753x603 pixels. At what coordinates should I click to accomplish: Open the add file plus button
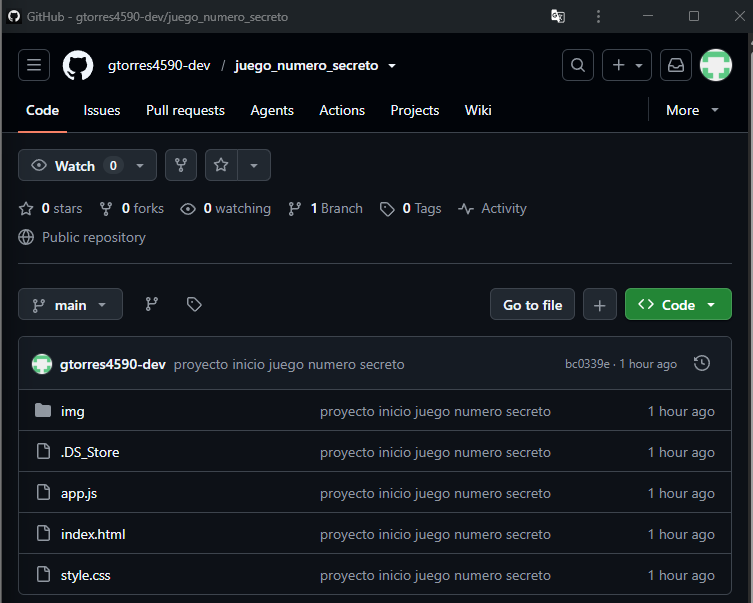coord(599,304)
